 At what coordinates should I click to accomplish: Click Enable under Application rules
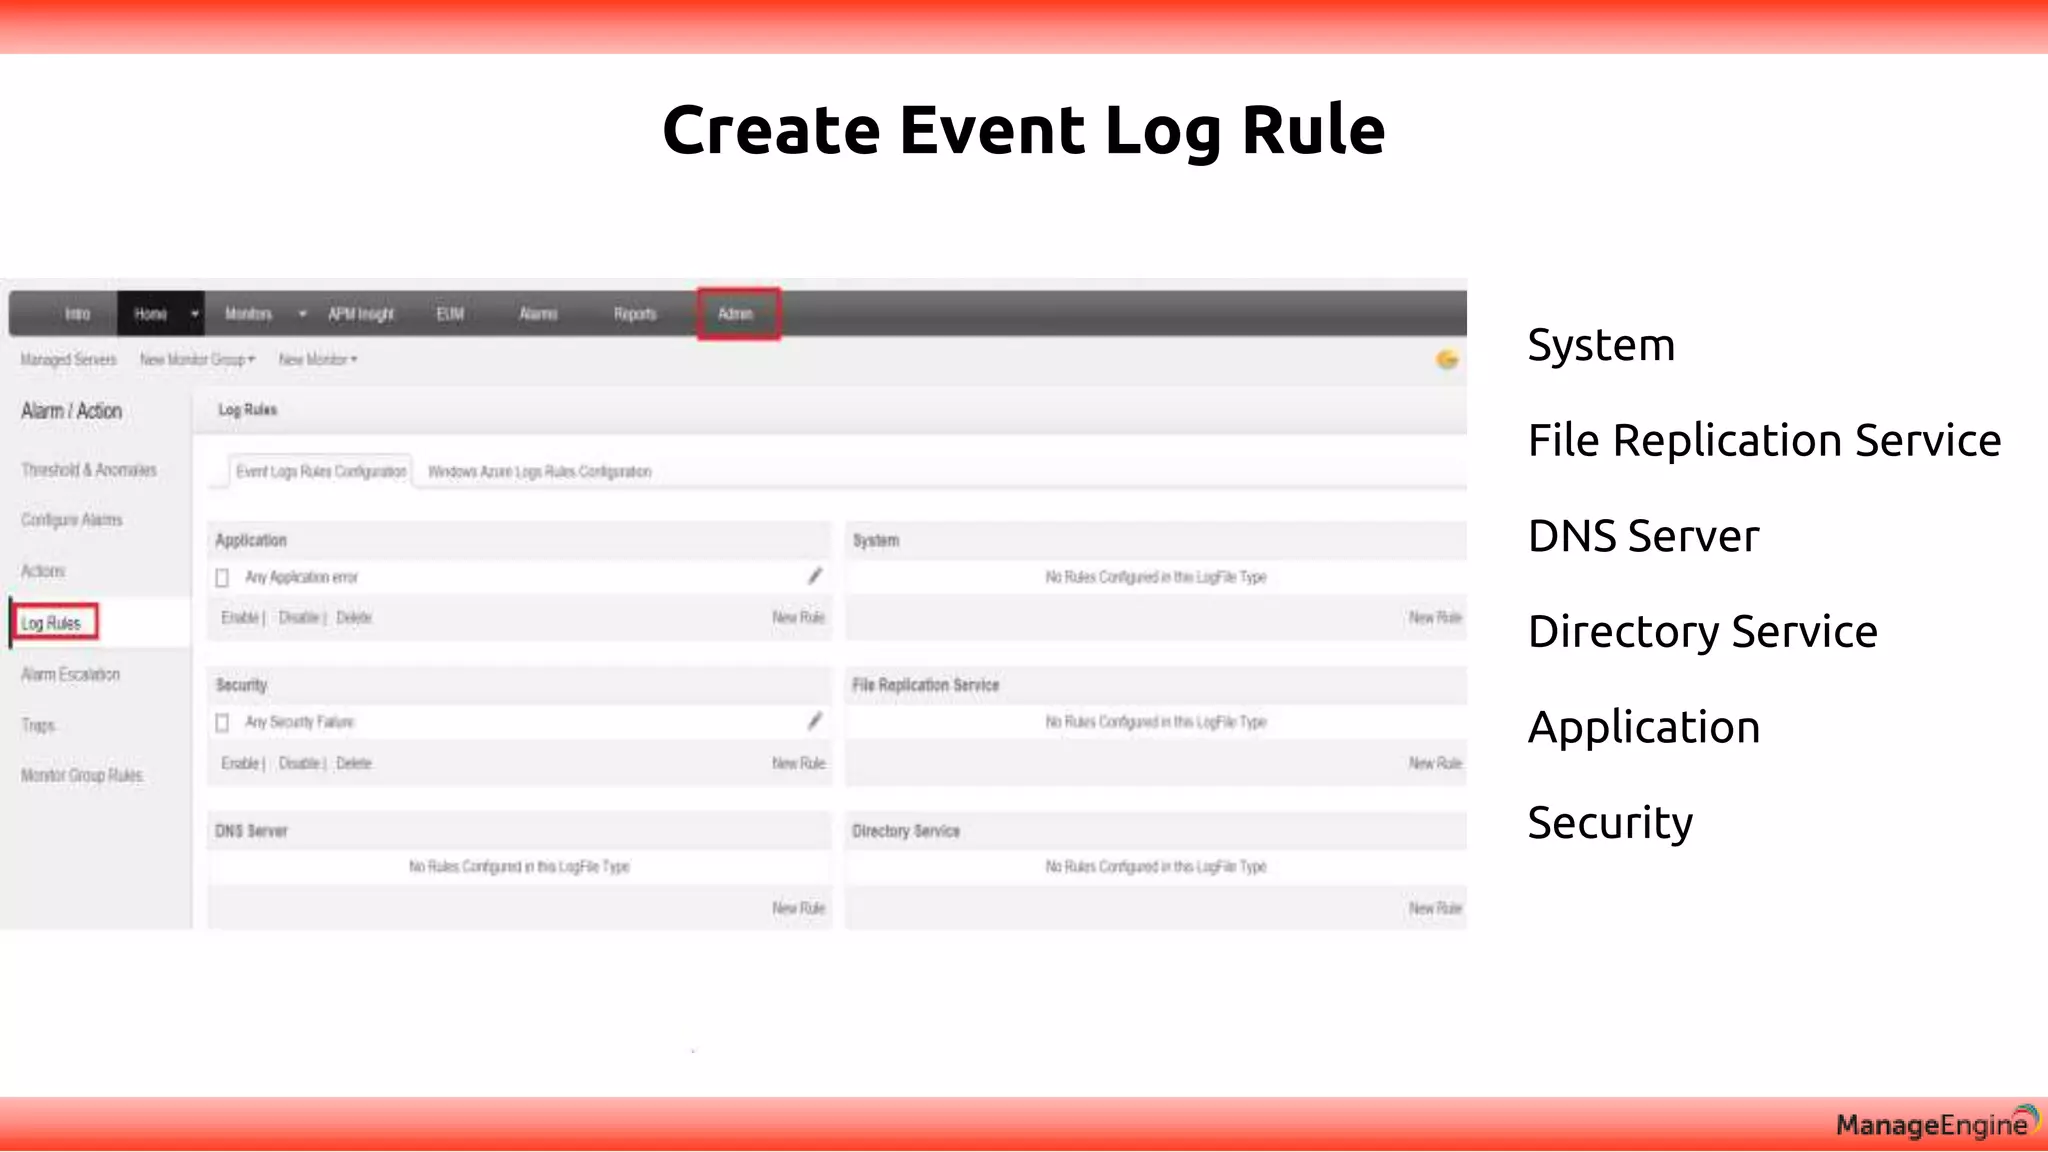tap(239, 618)
